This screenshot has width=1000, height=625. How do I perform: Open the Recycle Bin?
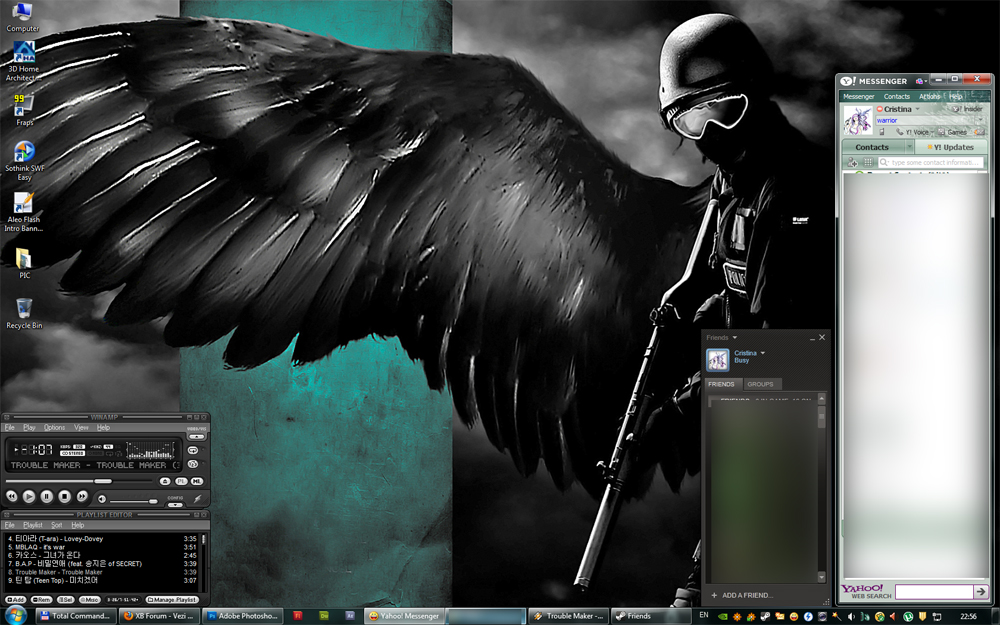[24, 313]
